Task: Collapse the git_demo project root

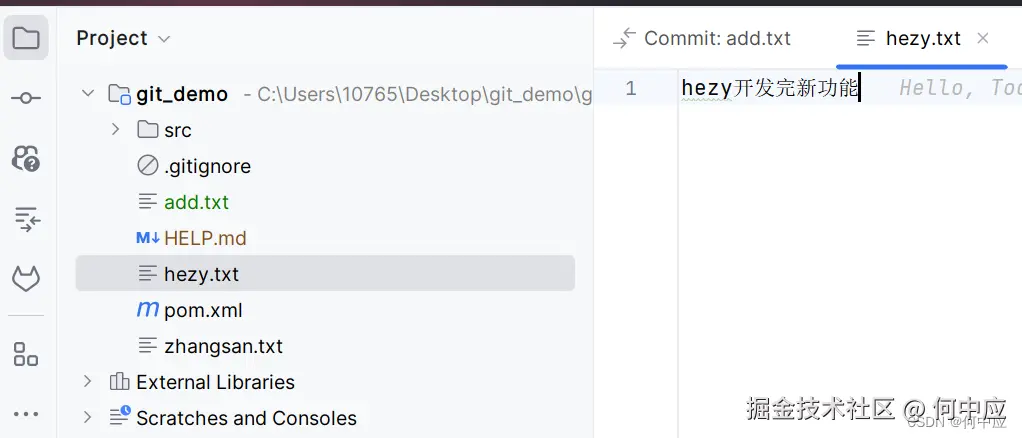Action: point(89,94)
